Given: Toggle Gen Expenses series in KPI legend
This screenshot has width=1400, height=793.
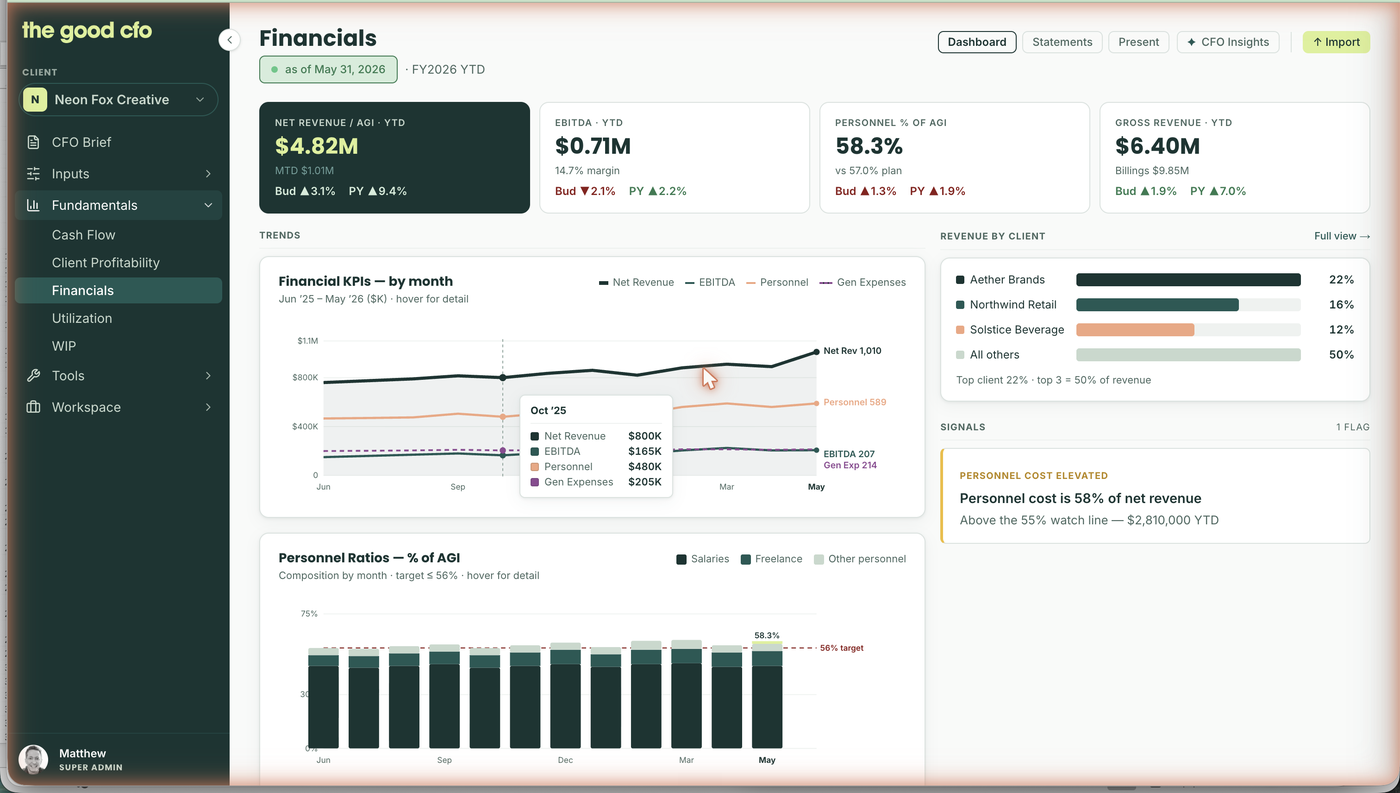Looking at the screenshot, I should click(862, 282).
